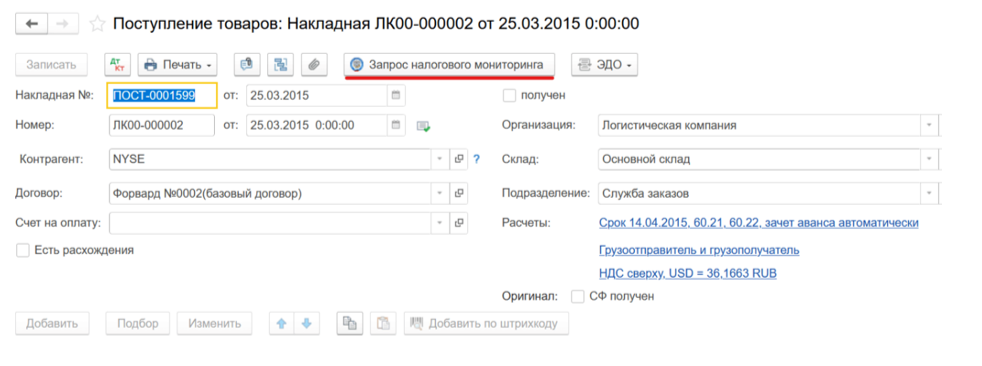The height and width of the screenshot is (366, 982).
Task: Click the Контрагент field containing NYSE
Action: [271, 159]
